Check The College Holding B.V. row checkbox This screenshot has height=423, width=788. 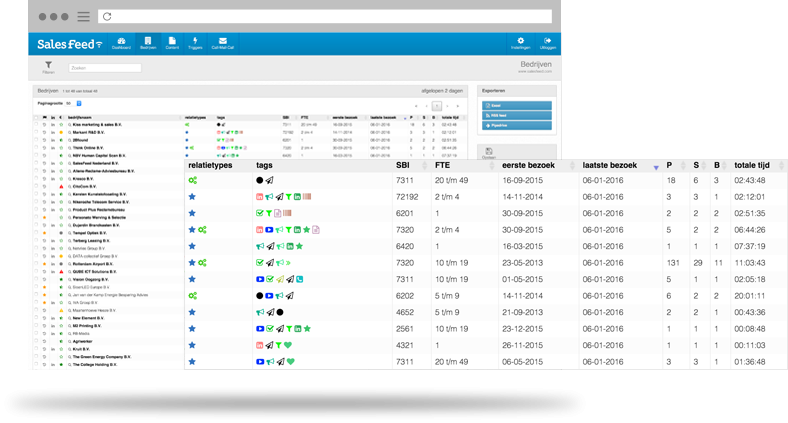(36, 364)
